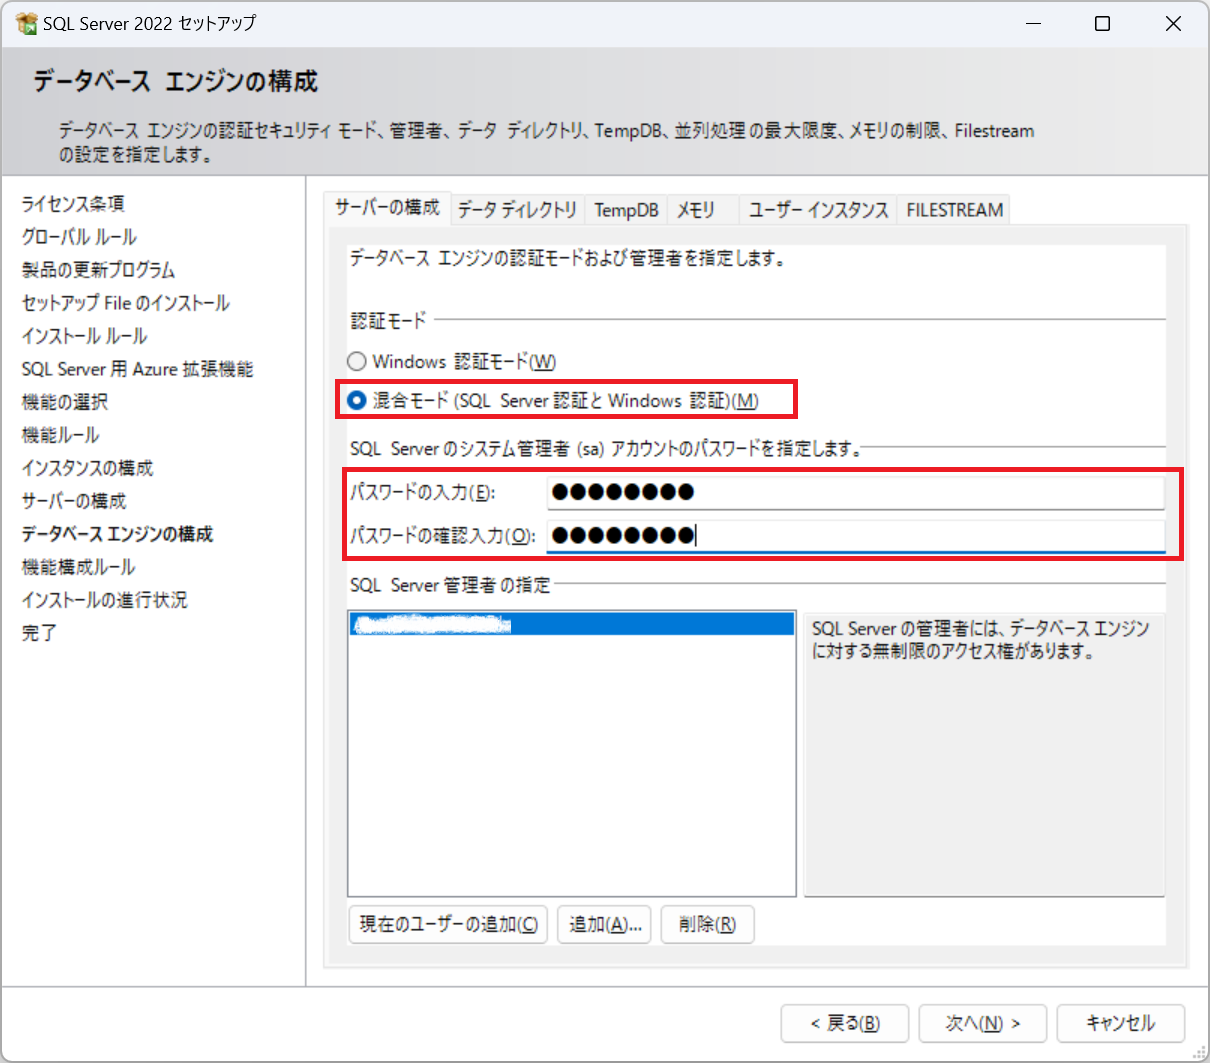Click インストール ルール step
Screen dimensions: 1210x1063
(84, 336)
